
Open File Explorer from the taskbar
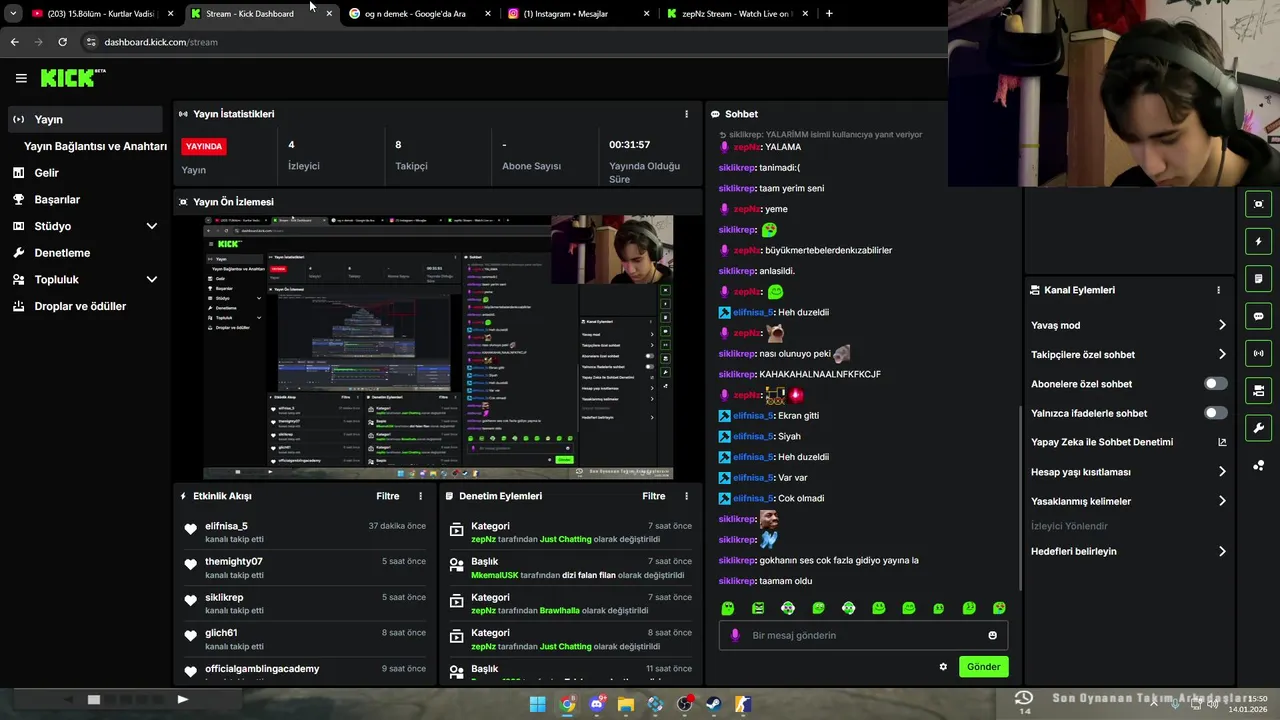[x=626, y=704]
